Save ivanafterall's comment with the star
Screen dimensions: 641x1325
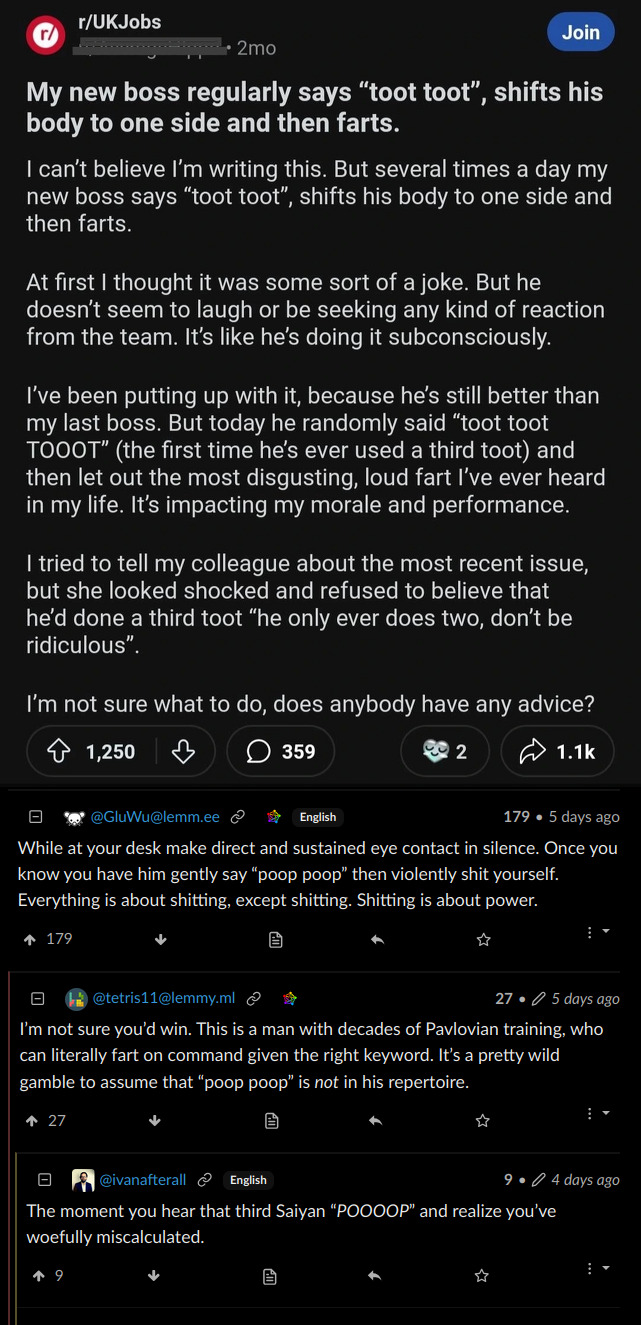(481, 1275)
